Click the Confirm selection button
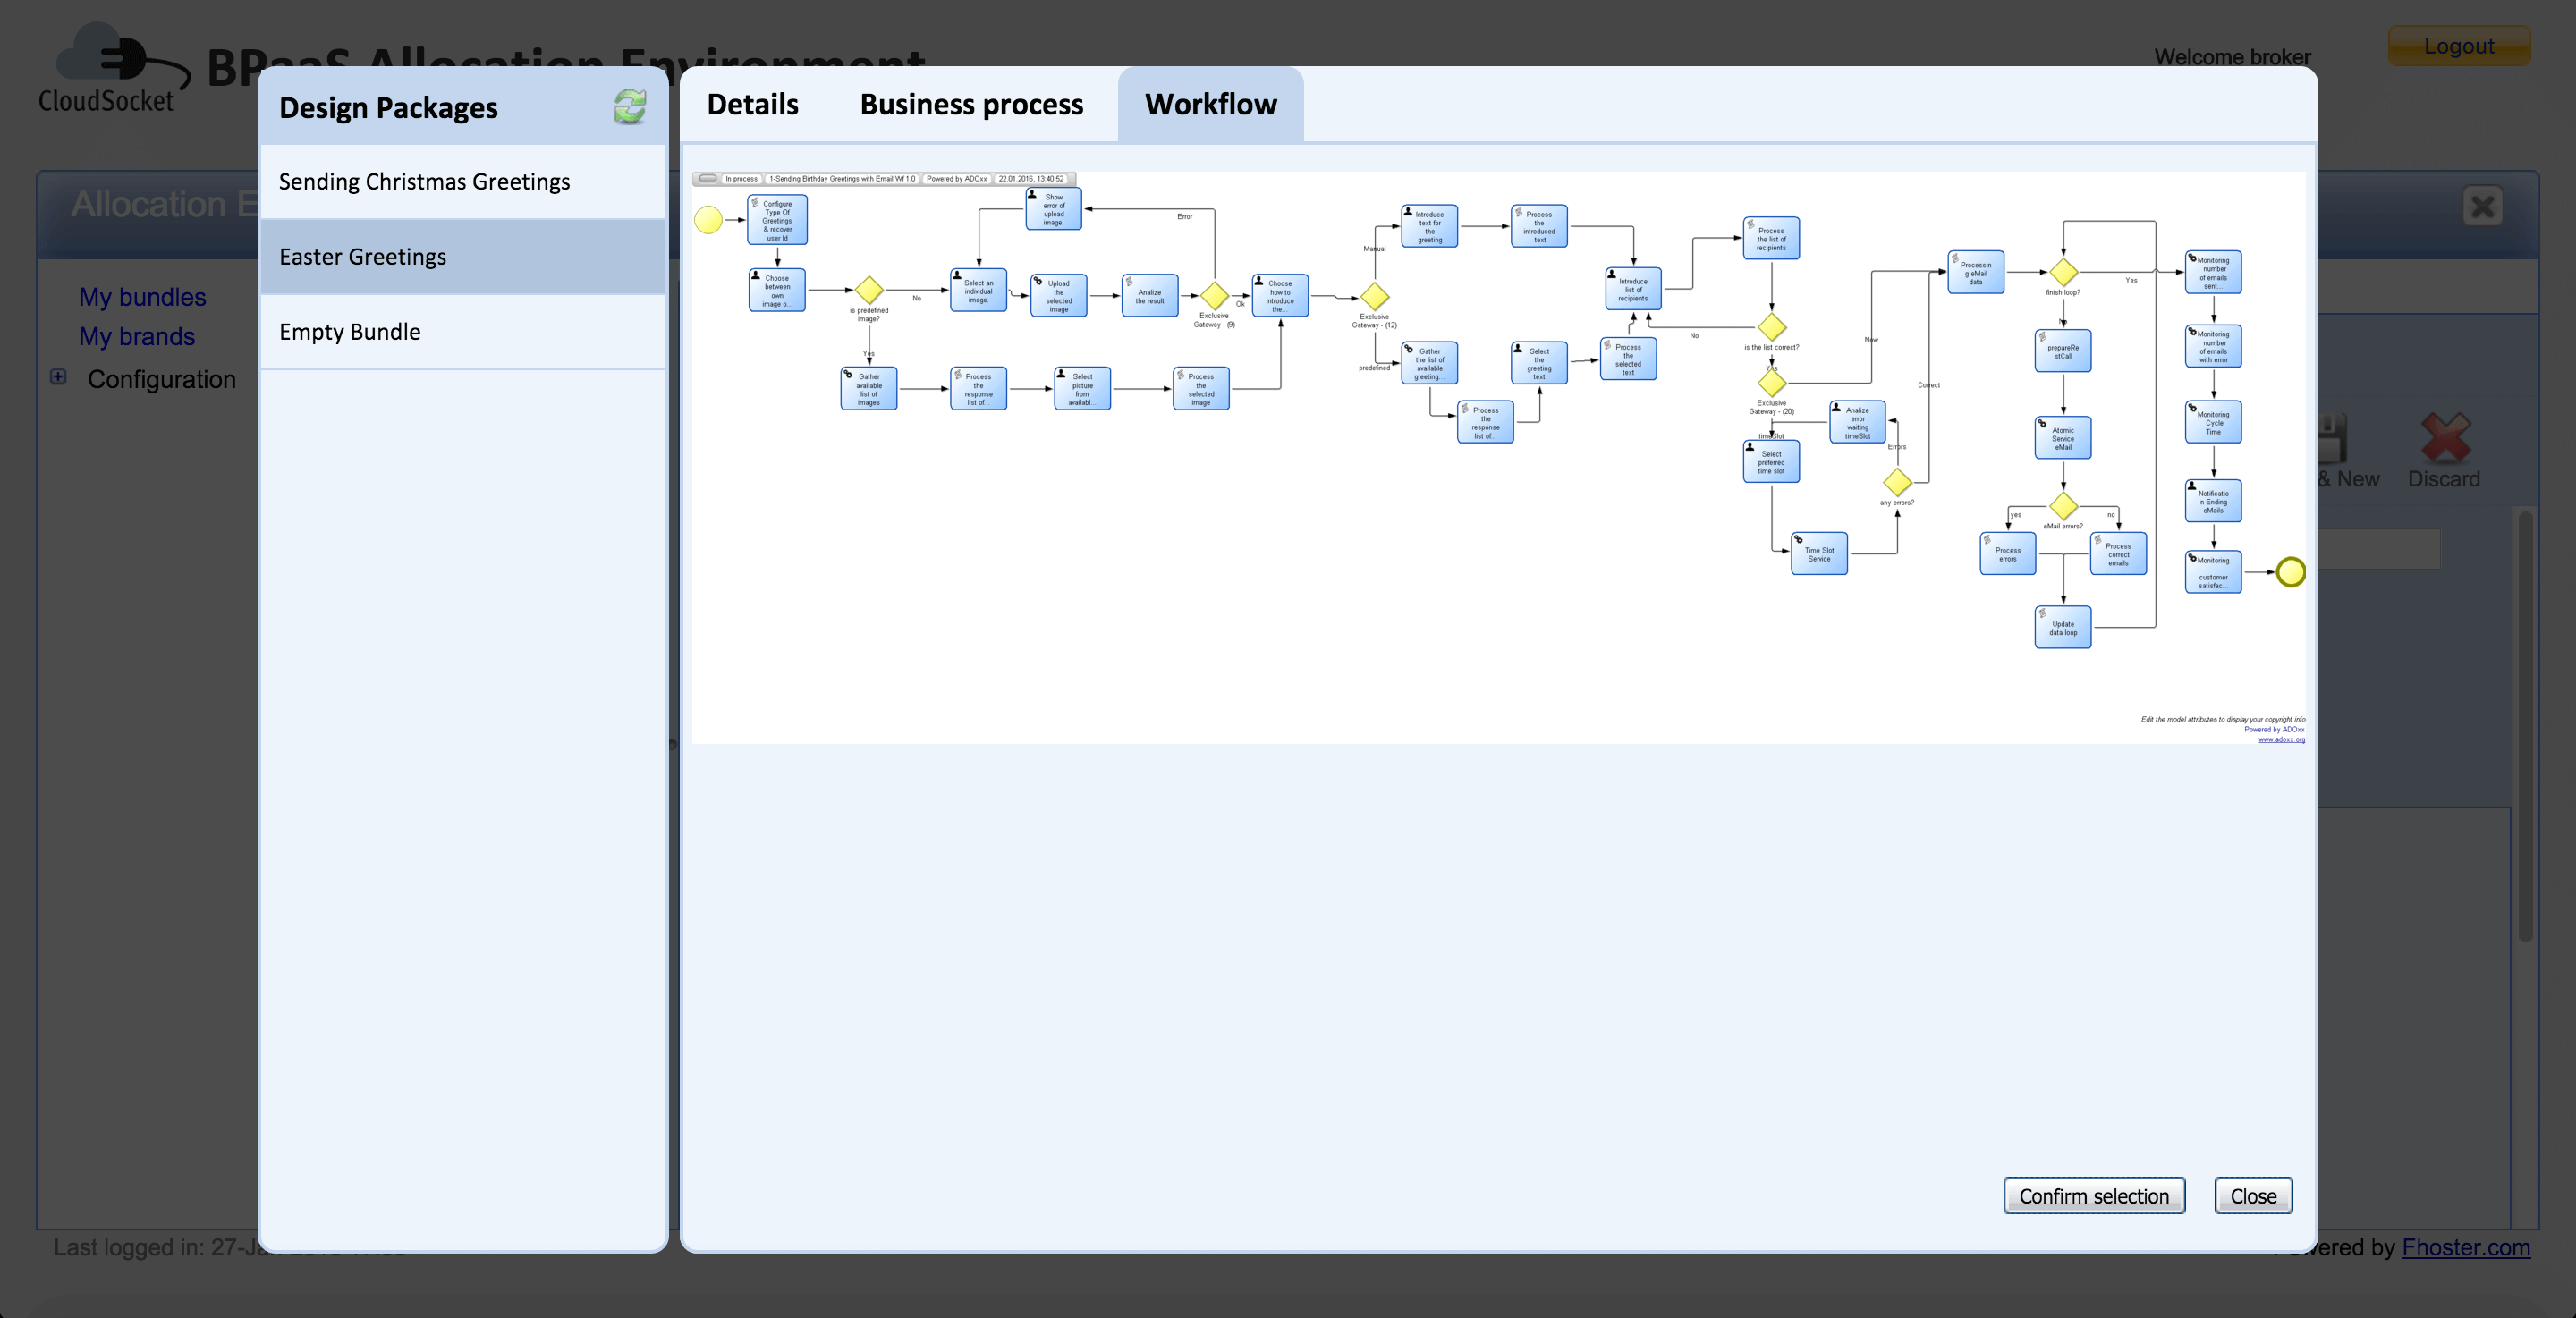This screenshot has width=2576, height=1318. (2094, 1196)
